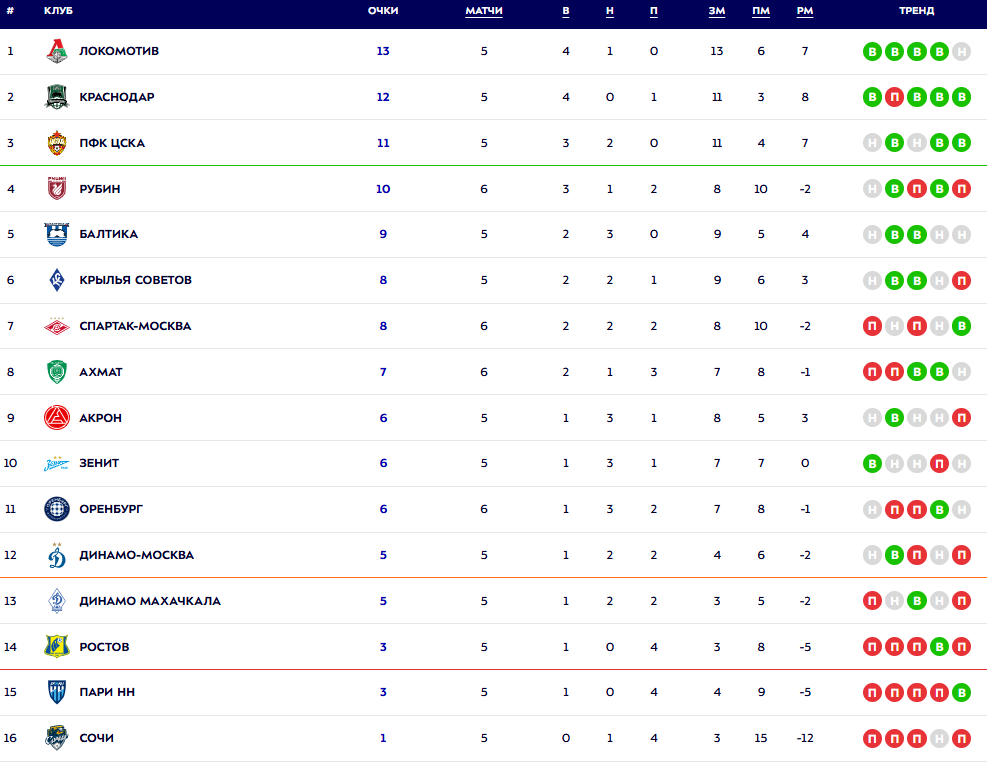Sort table by МАТЧИ column header
Image resolution: width=987 pixels, height=763 pixels.
(x=484, y=11)
